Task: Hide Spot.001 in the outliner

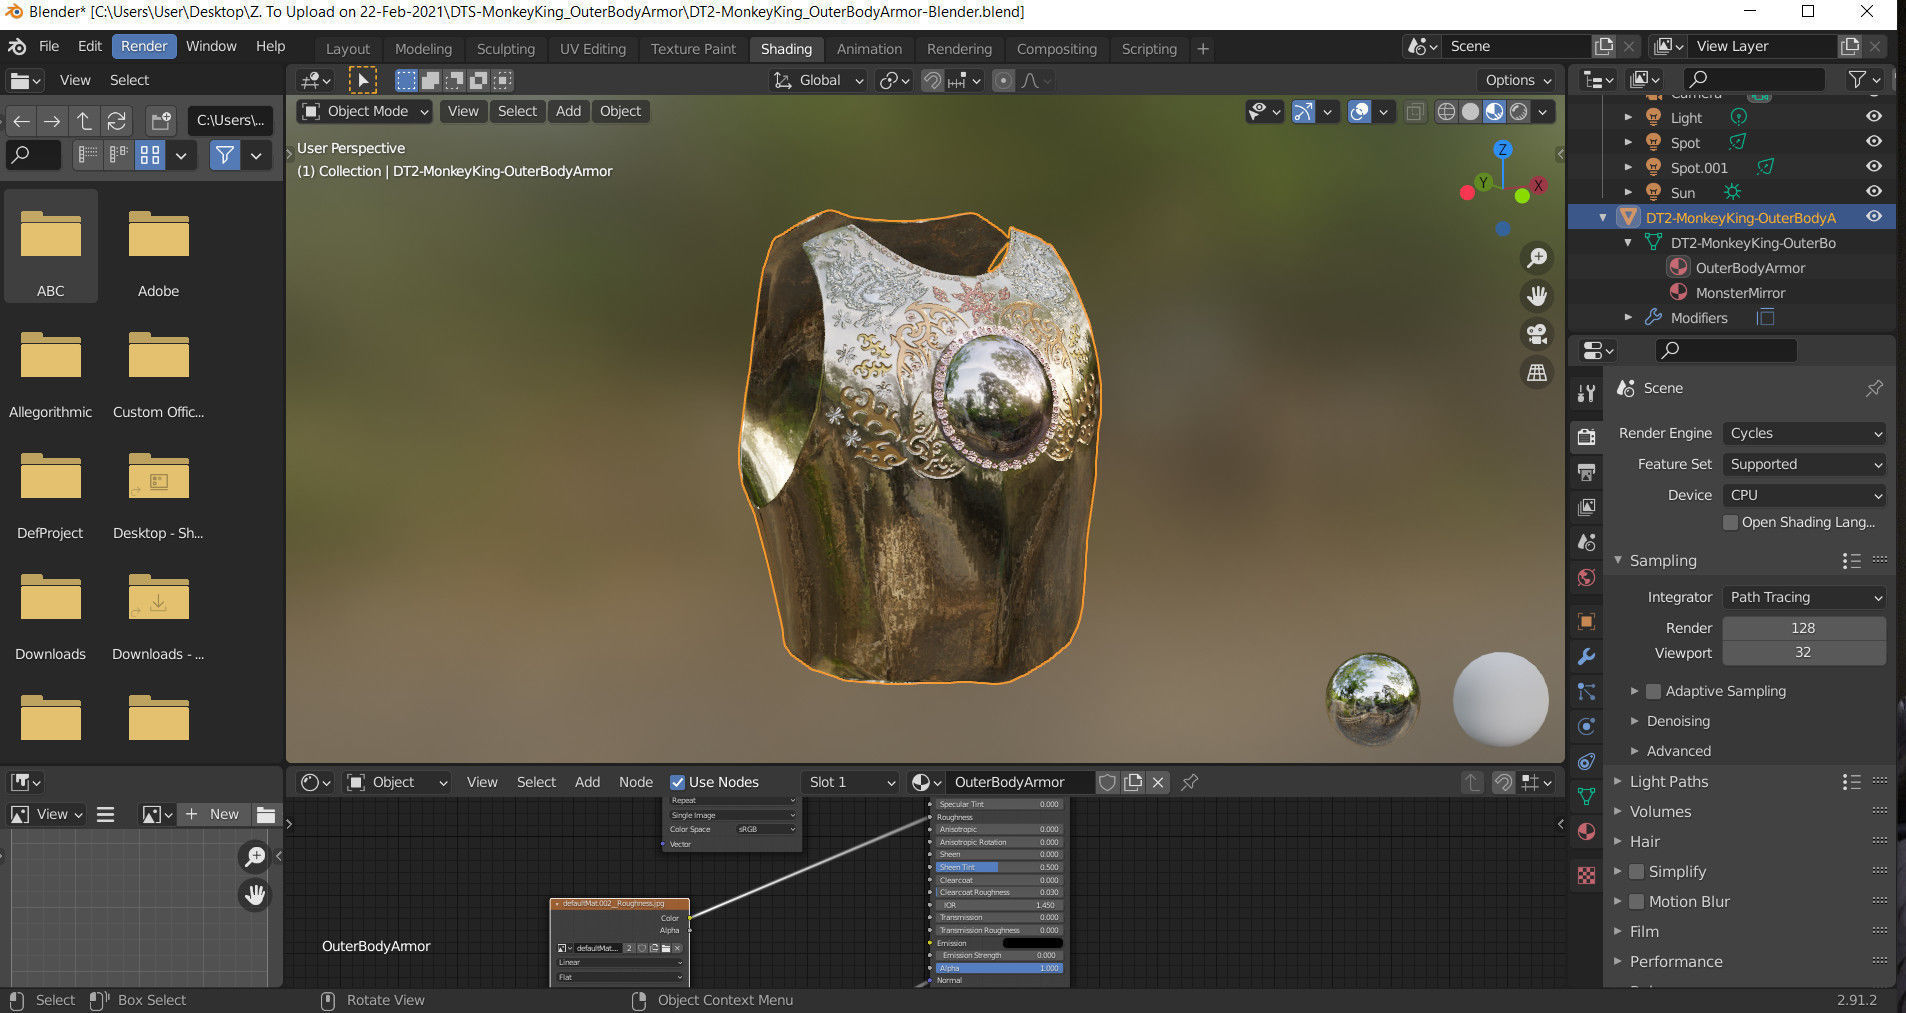Action: (1874, 167)
